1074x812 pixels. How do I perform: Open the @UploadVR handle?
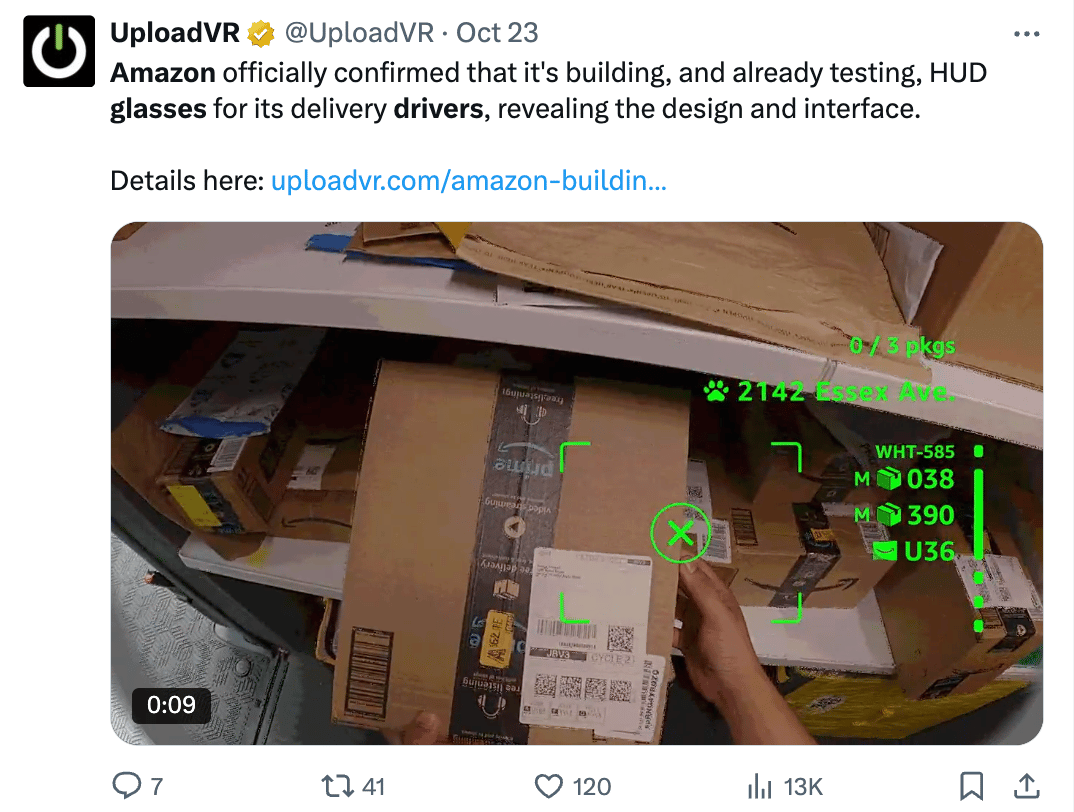click(x=359, y=33)
